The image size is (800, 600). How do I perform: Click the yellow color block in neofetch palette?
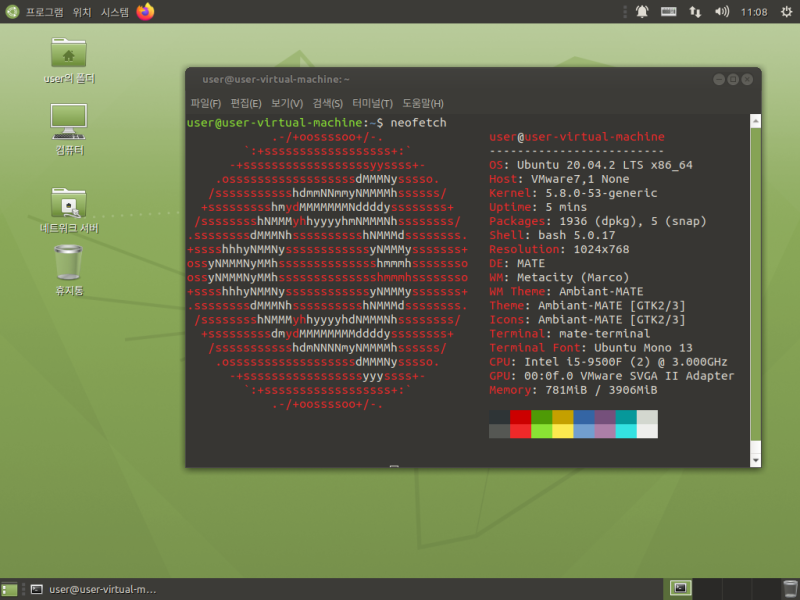point(563,424)
